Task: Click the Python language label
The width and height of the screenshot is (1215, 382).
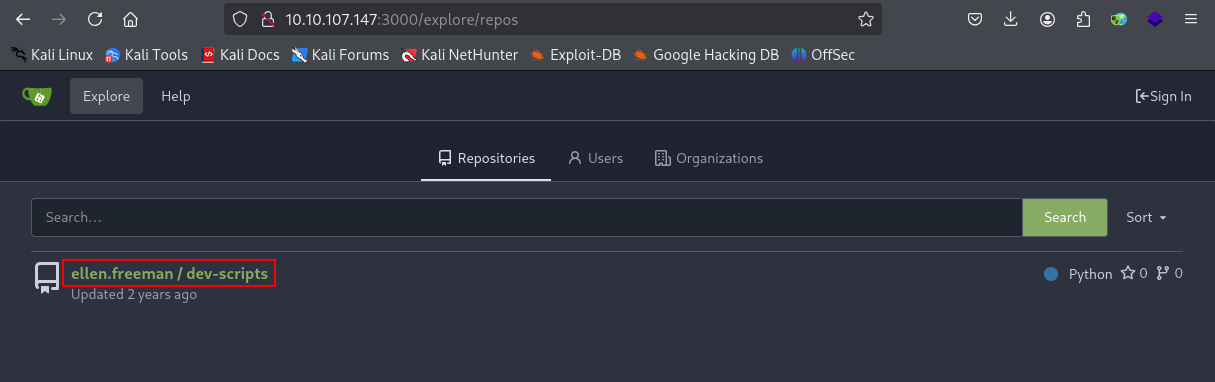Action: pyautogui.click(x=1090, y=274)
